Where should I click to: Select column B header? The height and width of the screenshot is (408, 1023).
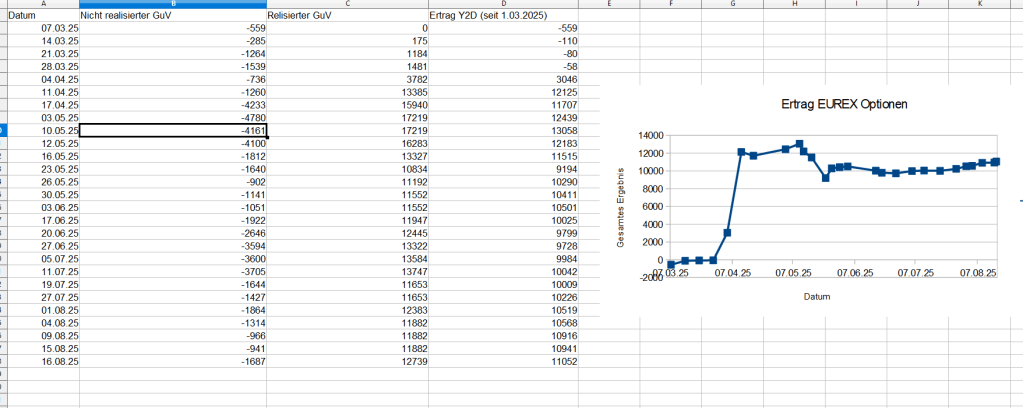[173, 4]
